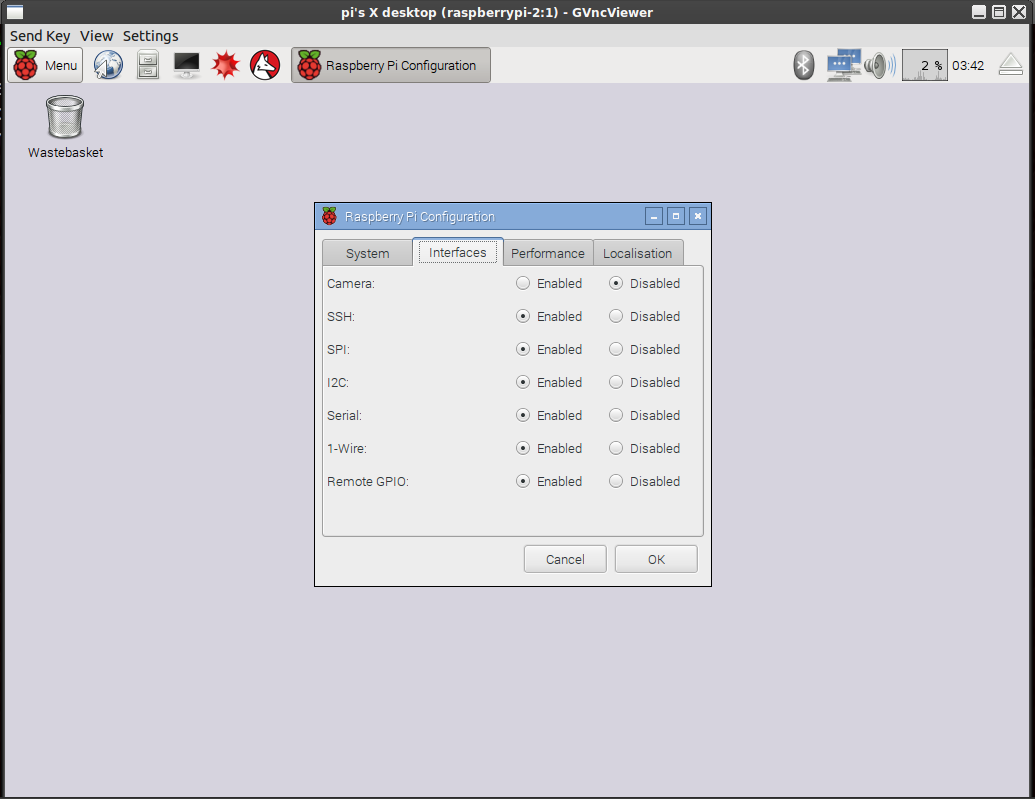The width and height of the screenshot is (1035, 799).
Task: Click the I2C: label
Action: 338,383
